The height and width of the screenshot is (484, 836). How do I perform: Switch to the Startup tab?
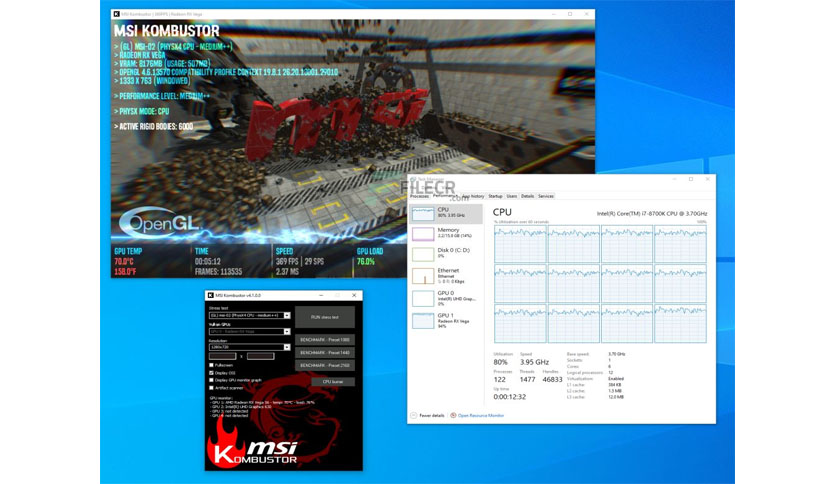point(495,196)
